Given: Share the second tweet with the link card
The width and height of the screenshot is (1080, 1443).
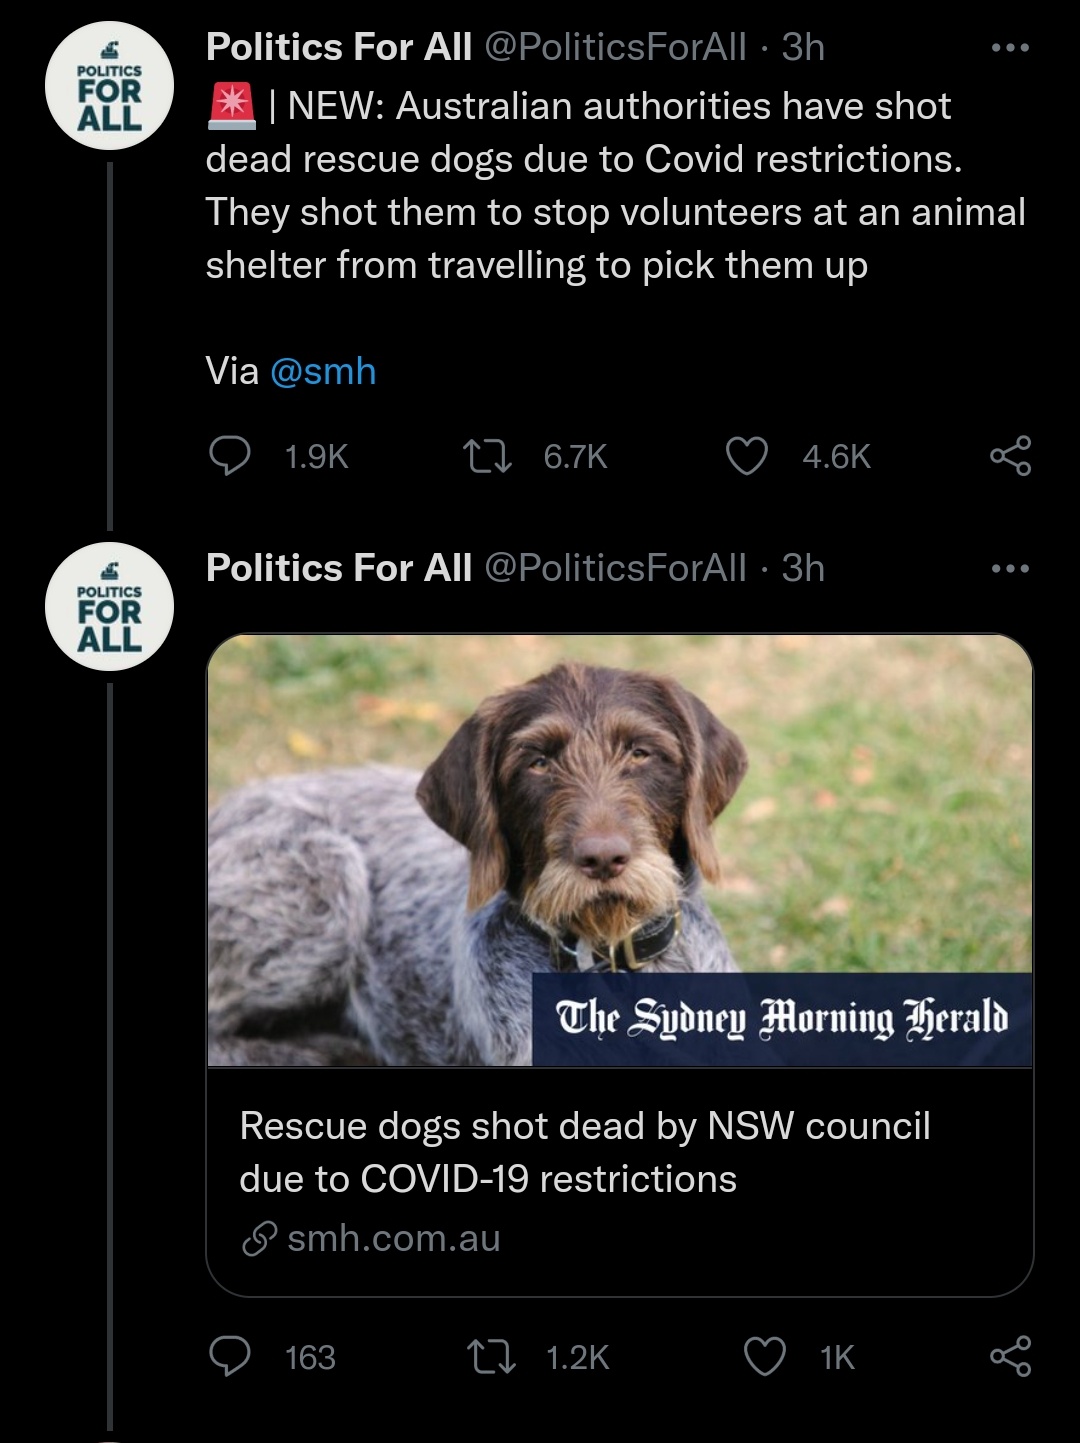Looking at the screenshot, I should coord(1010,1357).
